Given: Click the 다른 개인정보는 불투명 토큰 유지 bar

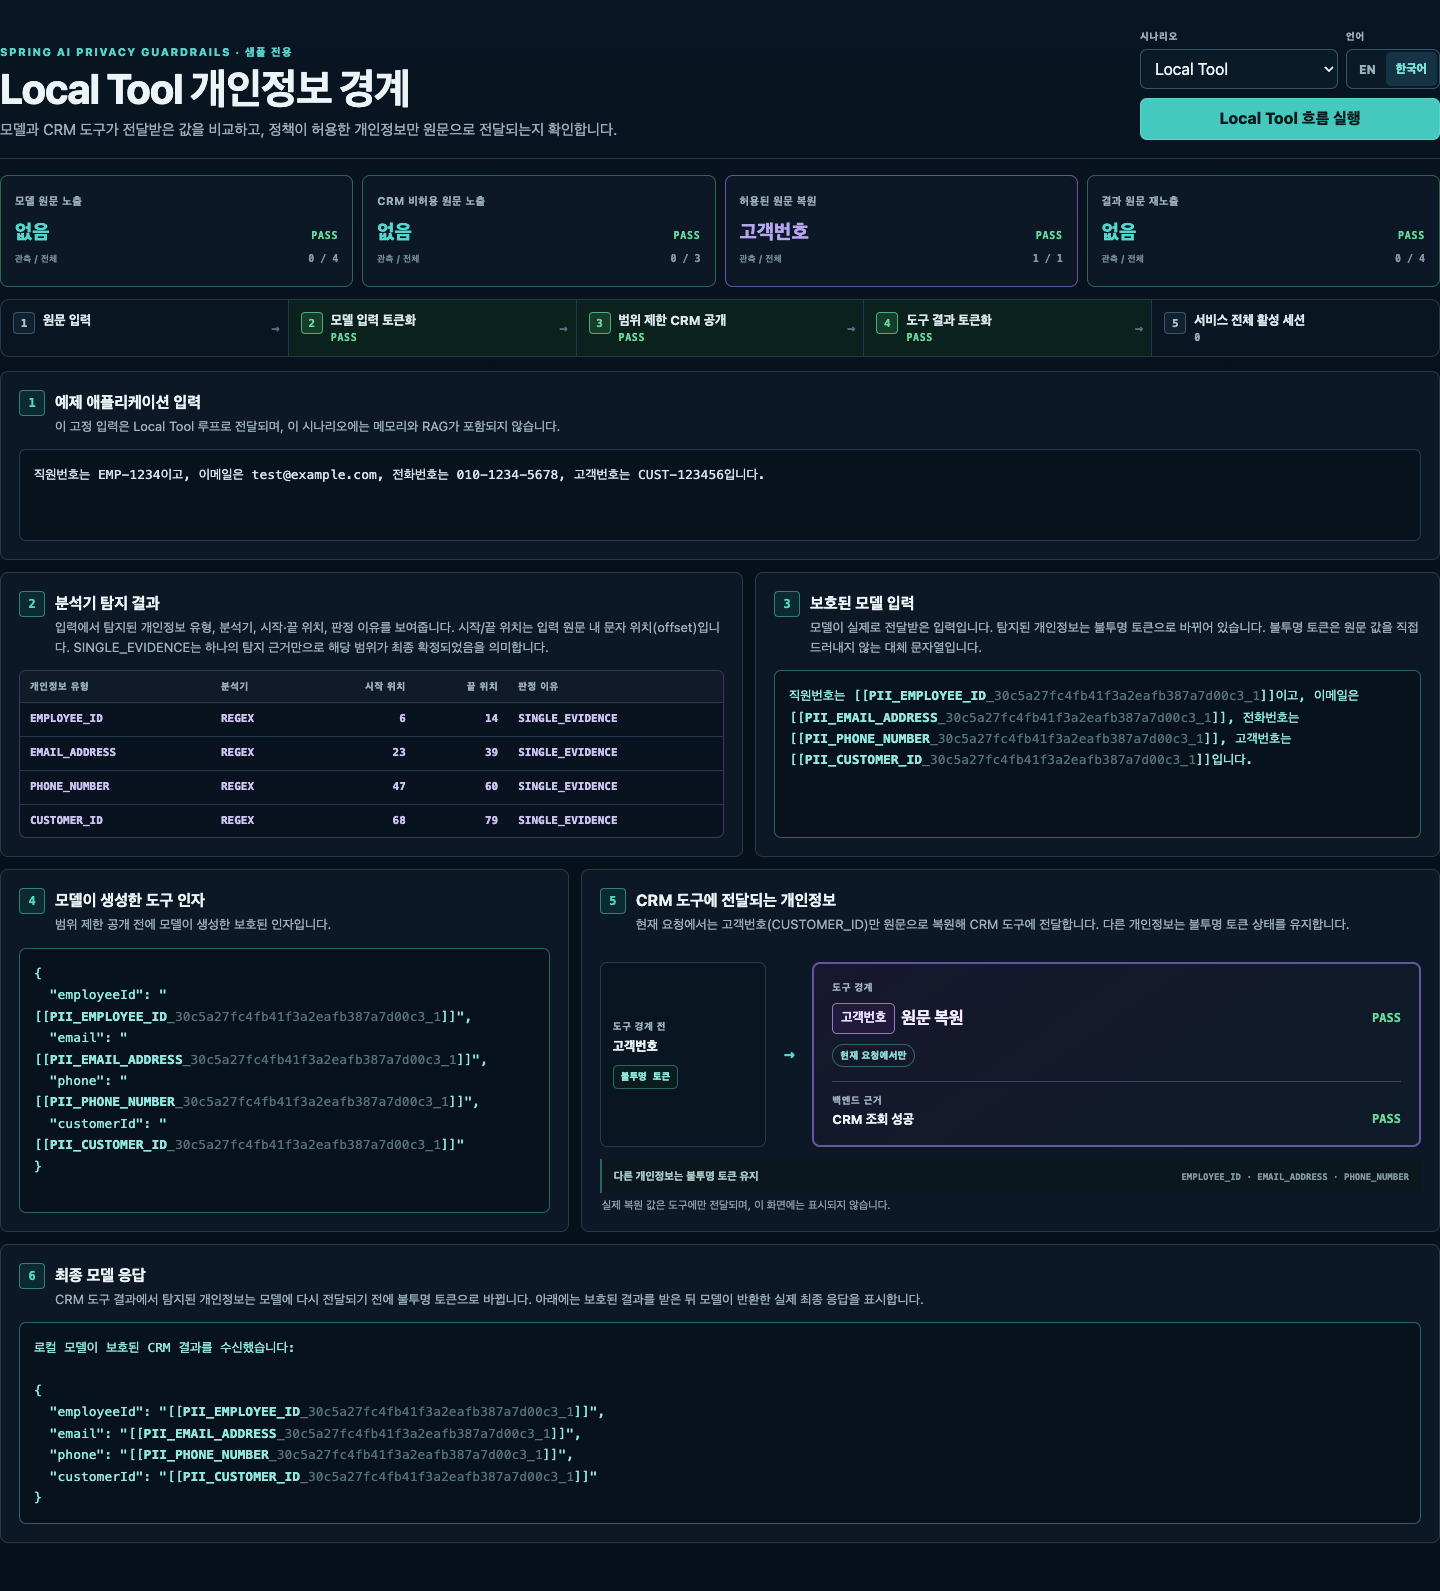Looking at the screenshot, I should click(1010, 1177).
